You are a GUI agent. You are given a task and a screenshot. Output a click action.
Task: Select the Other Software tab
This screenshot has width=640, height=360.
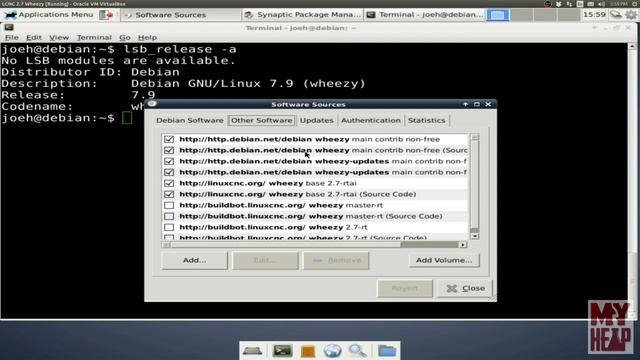(262, 120)
